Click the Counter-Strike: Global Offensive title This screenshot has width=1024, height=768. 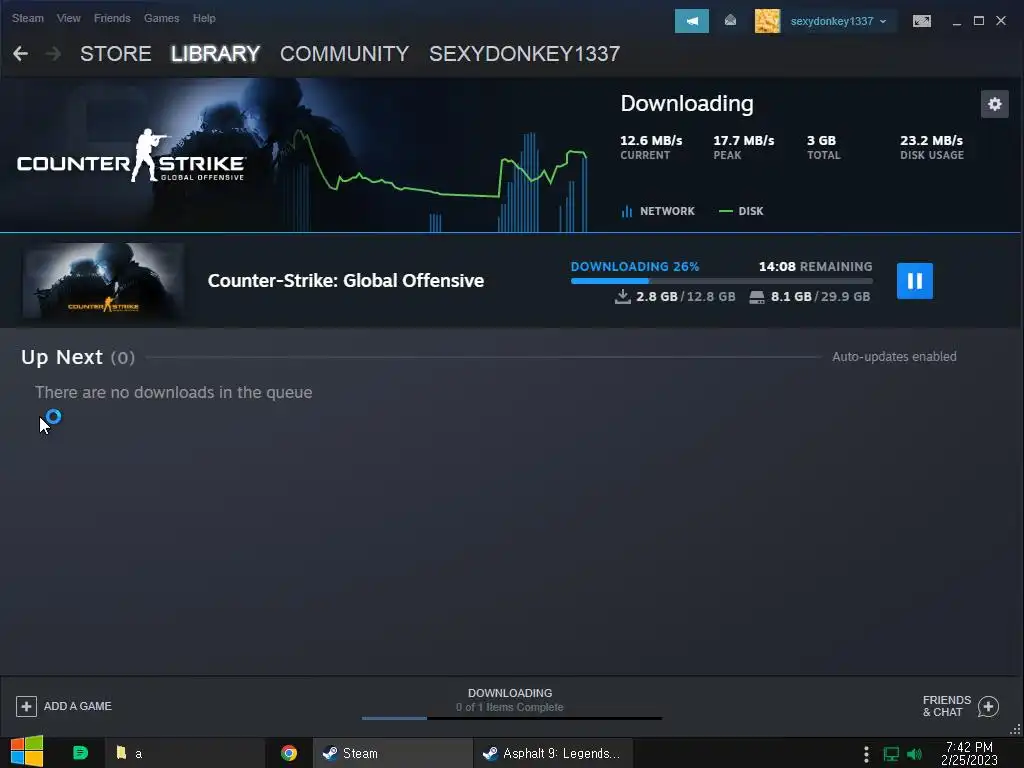345,281
